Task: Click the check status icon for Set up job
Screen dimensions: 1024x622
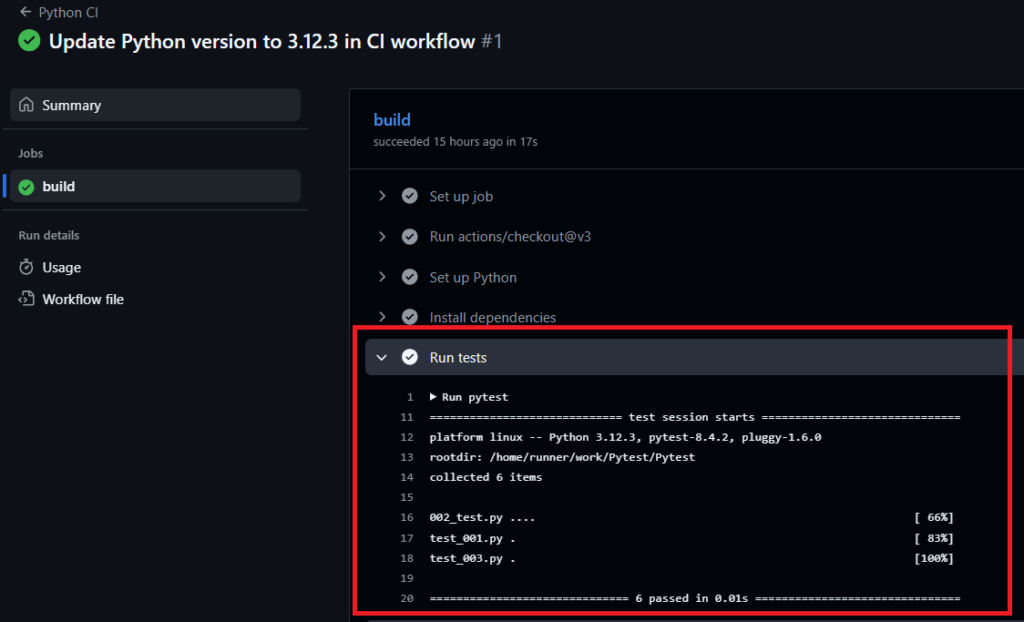Action: tap(409, 196)
